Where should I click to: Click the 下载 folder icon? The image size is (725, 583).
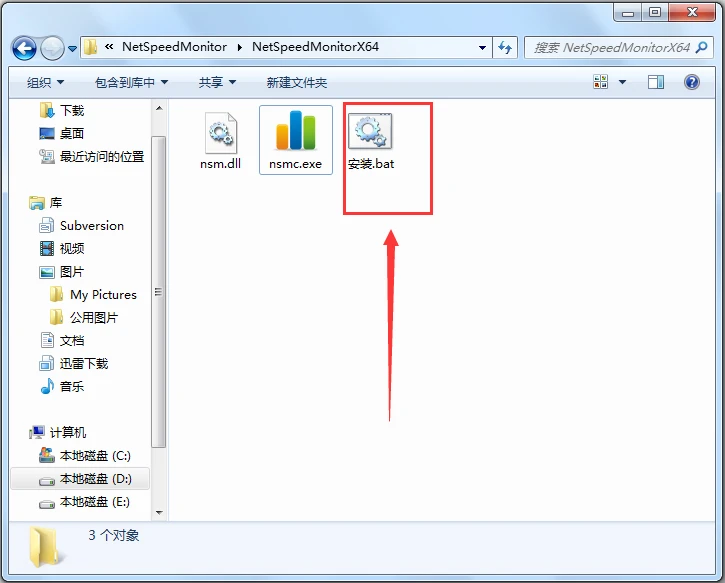click(47, 110)
